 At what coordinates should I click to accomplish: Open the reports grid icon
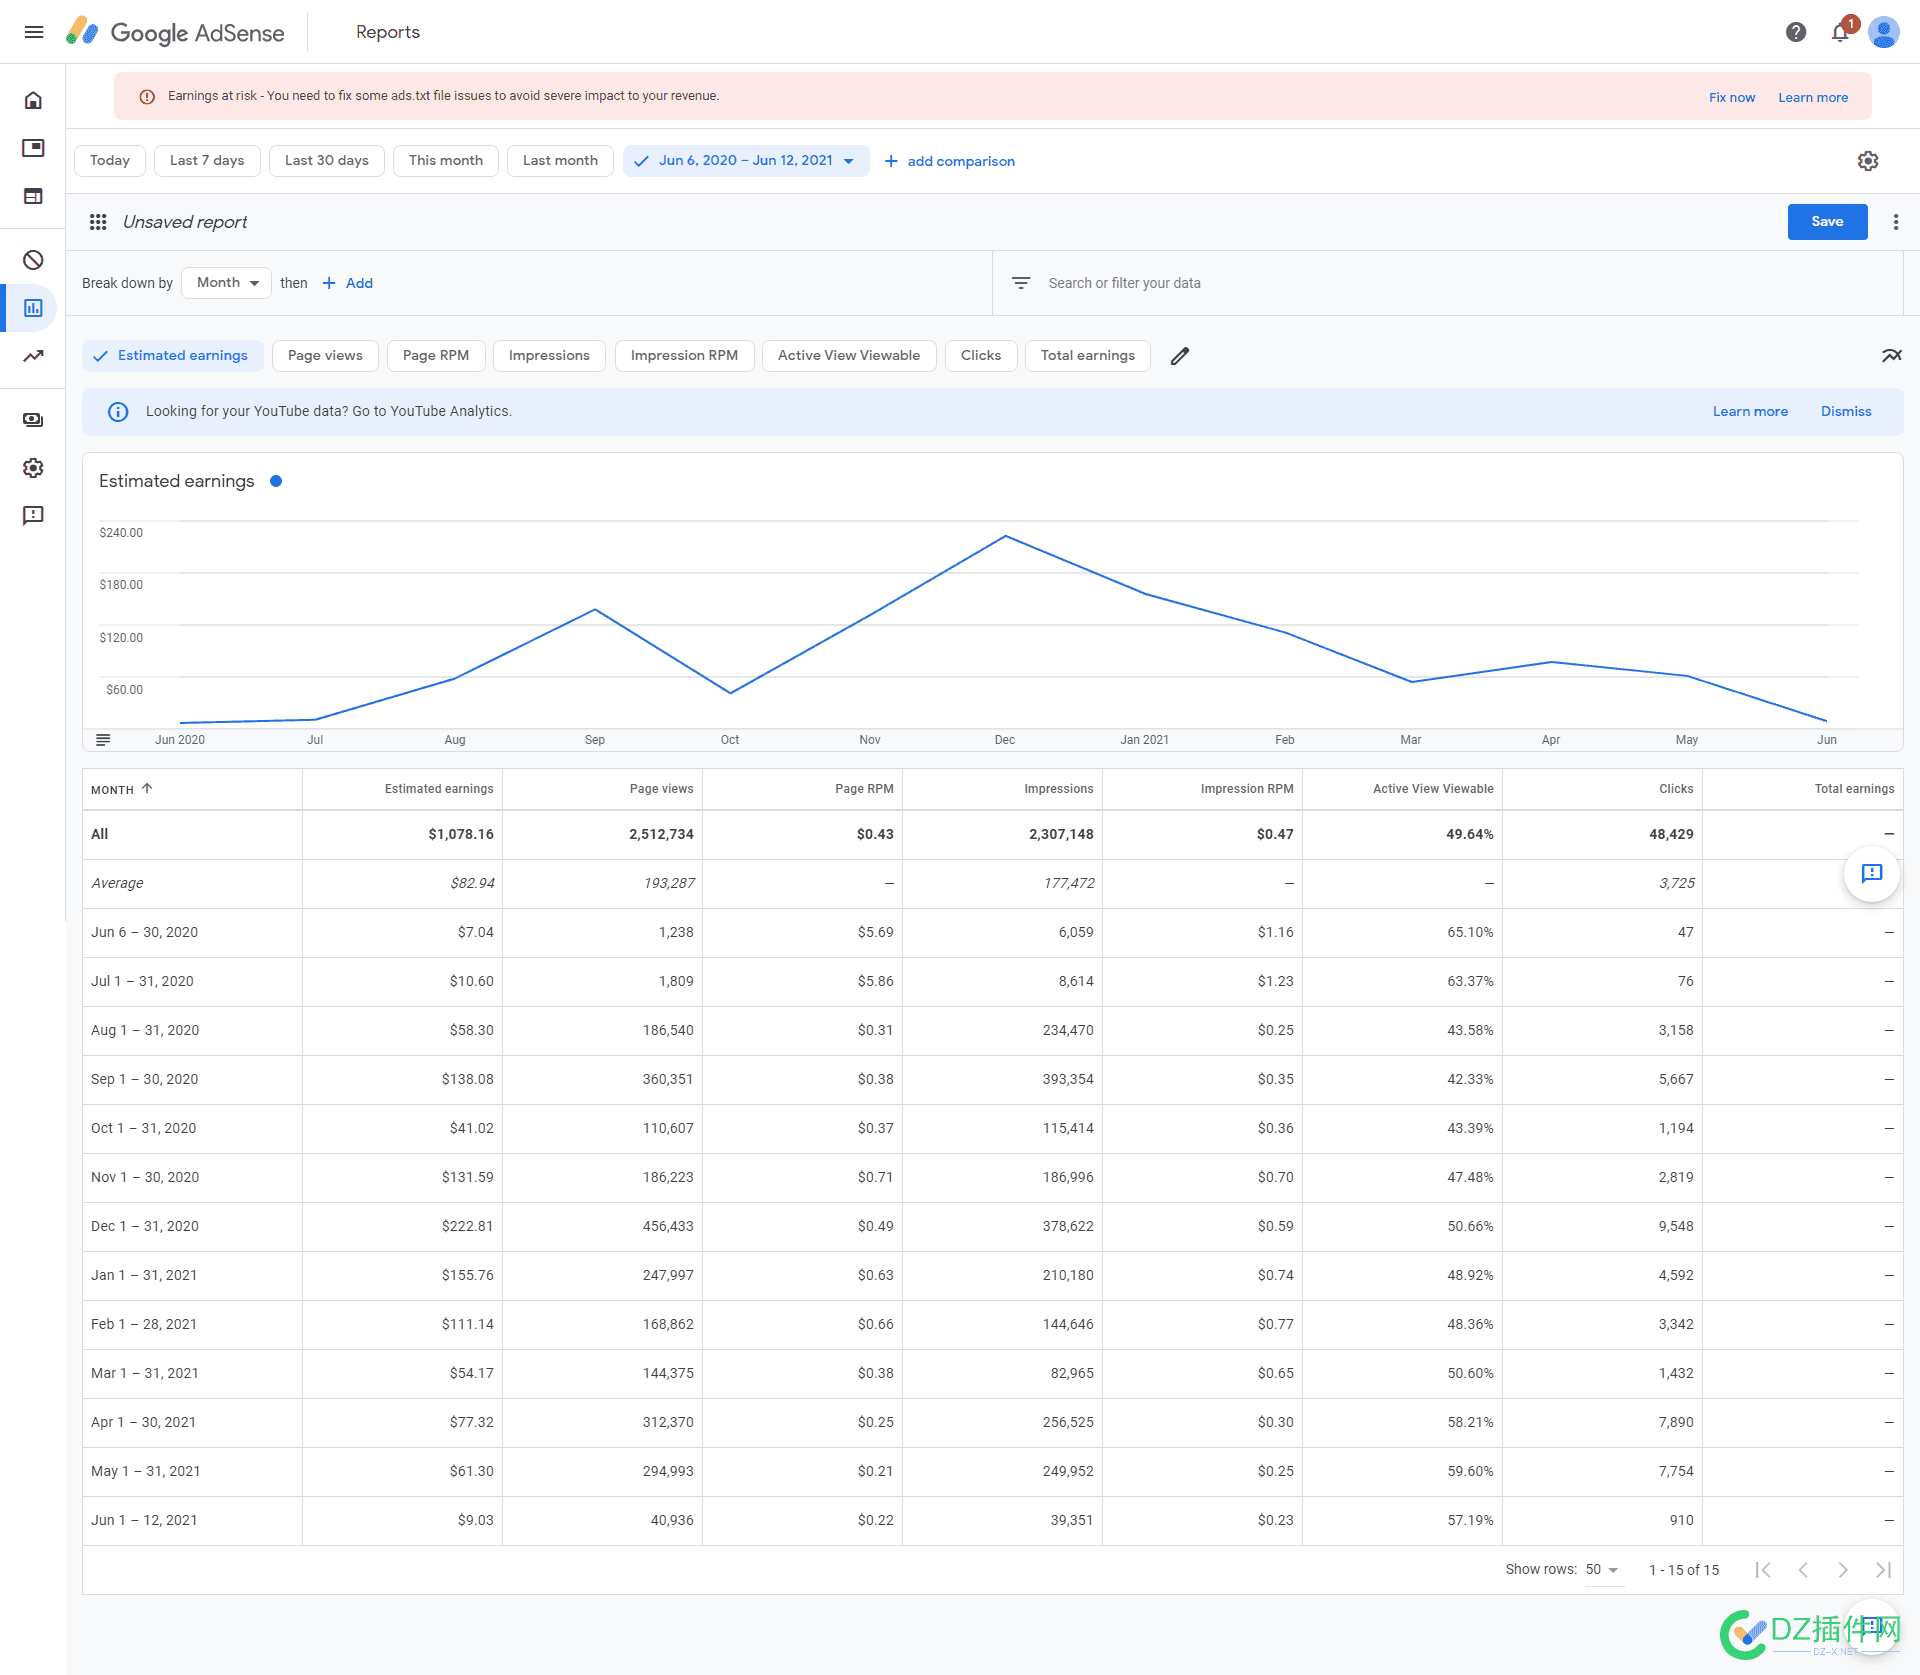98,222
